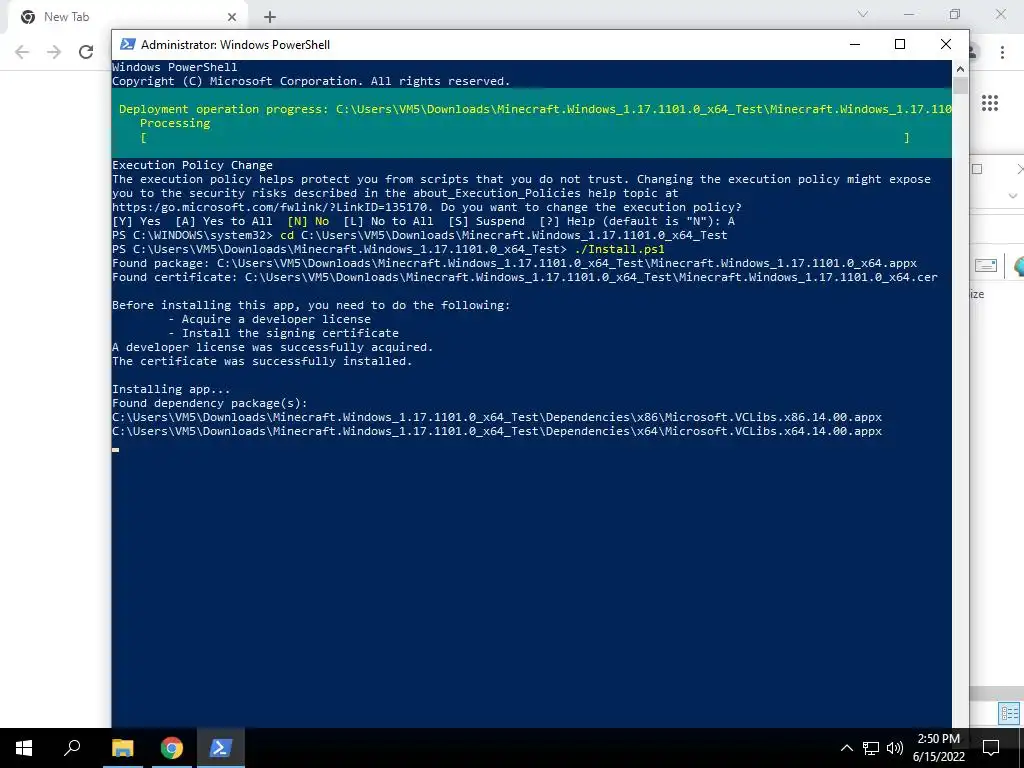Screen dimensions: 1024x768
Task: Click the ./Install.ps1 command text
Action: (x=620, y=249)
